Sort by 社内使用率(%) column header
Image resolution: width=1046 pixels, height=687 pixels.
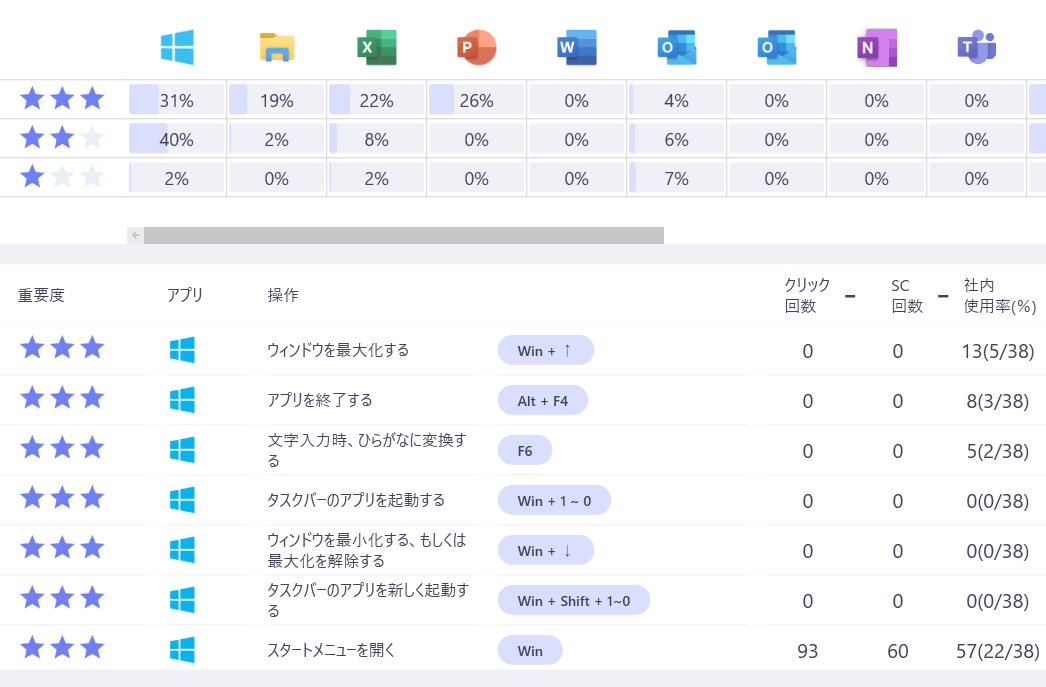(1000, 295)
